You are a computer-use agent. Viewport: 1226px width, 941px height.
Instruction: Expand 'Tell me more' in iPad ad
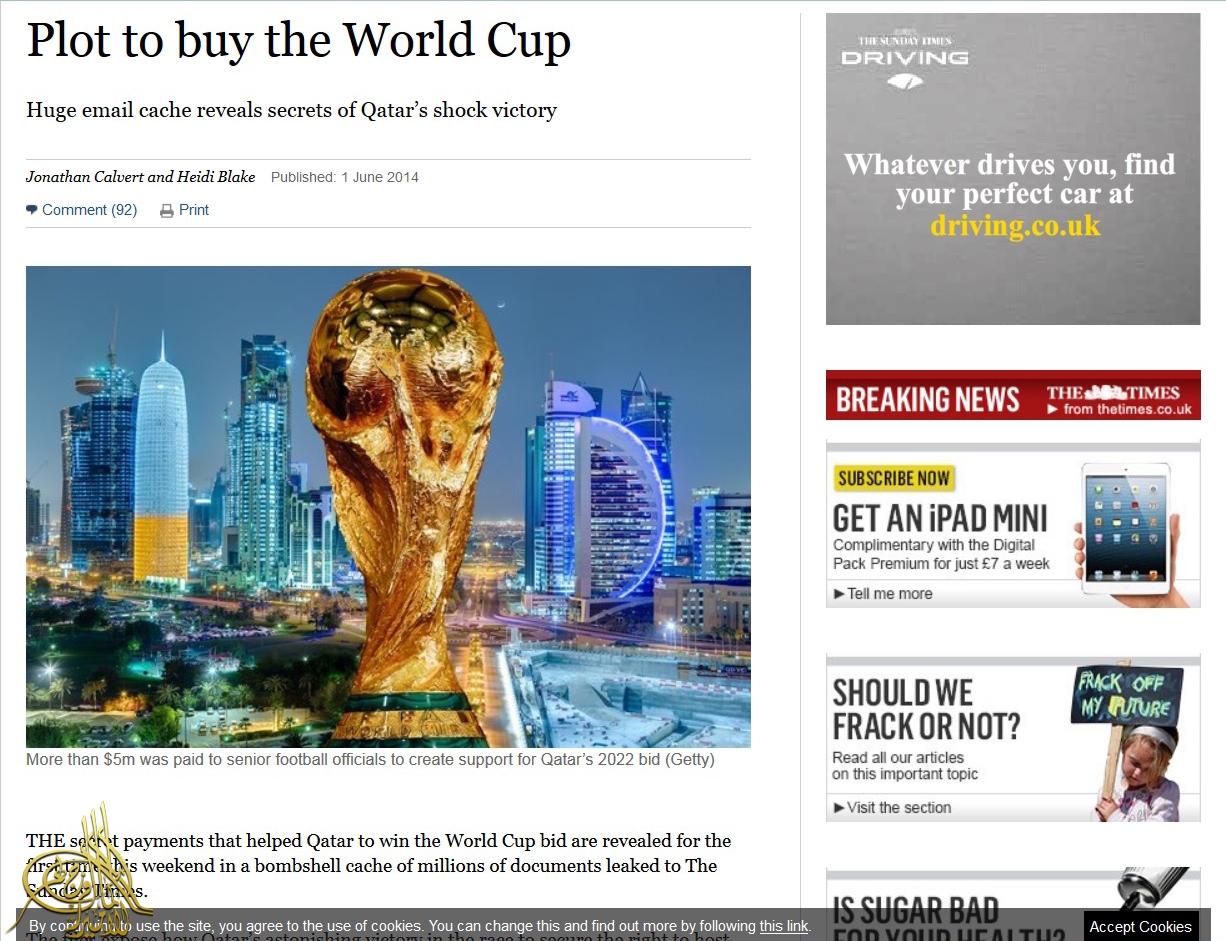[x=883, y=594]
